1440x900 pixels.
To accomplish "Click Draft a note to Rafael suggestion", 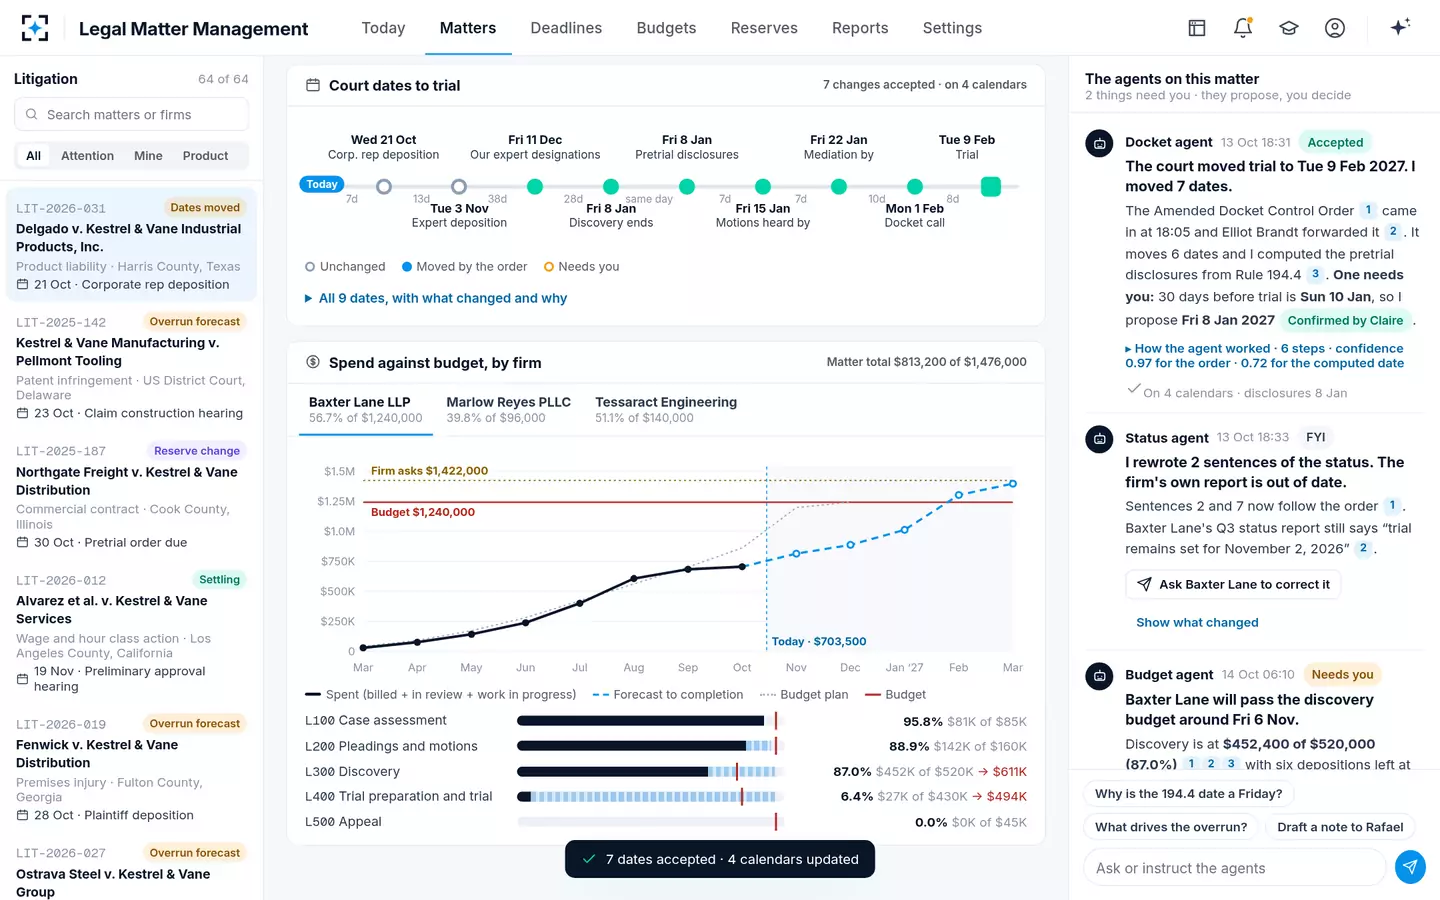I will point(1340,827).
